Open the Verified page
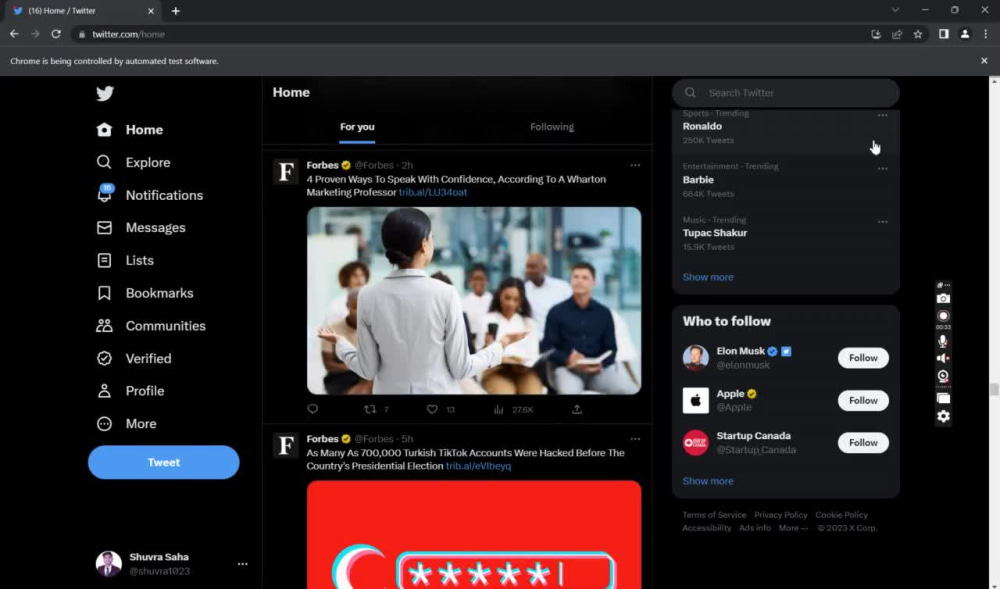The image size is (1000, 589). click(134, 358)
